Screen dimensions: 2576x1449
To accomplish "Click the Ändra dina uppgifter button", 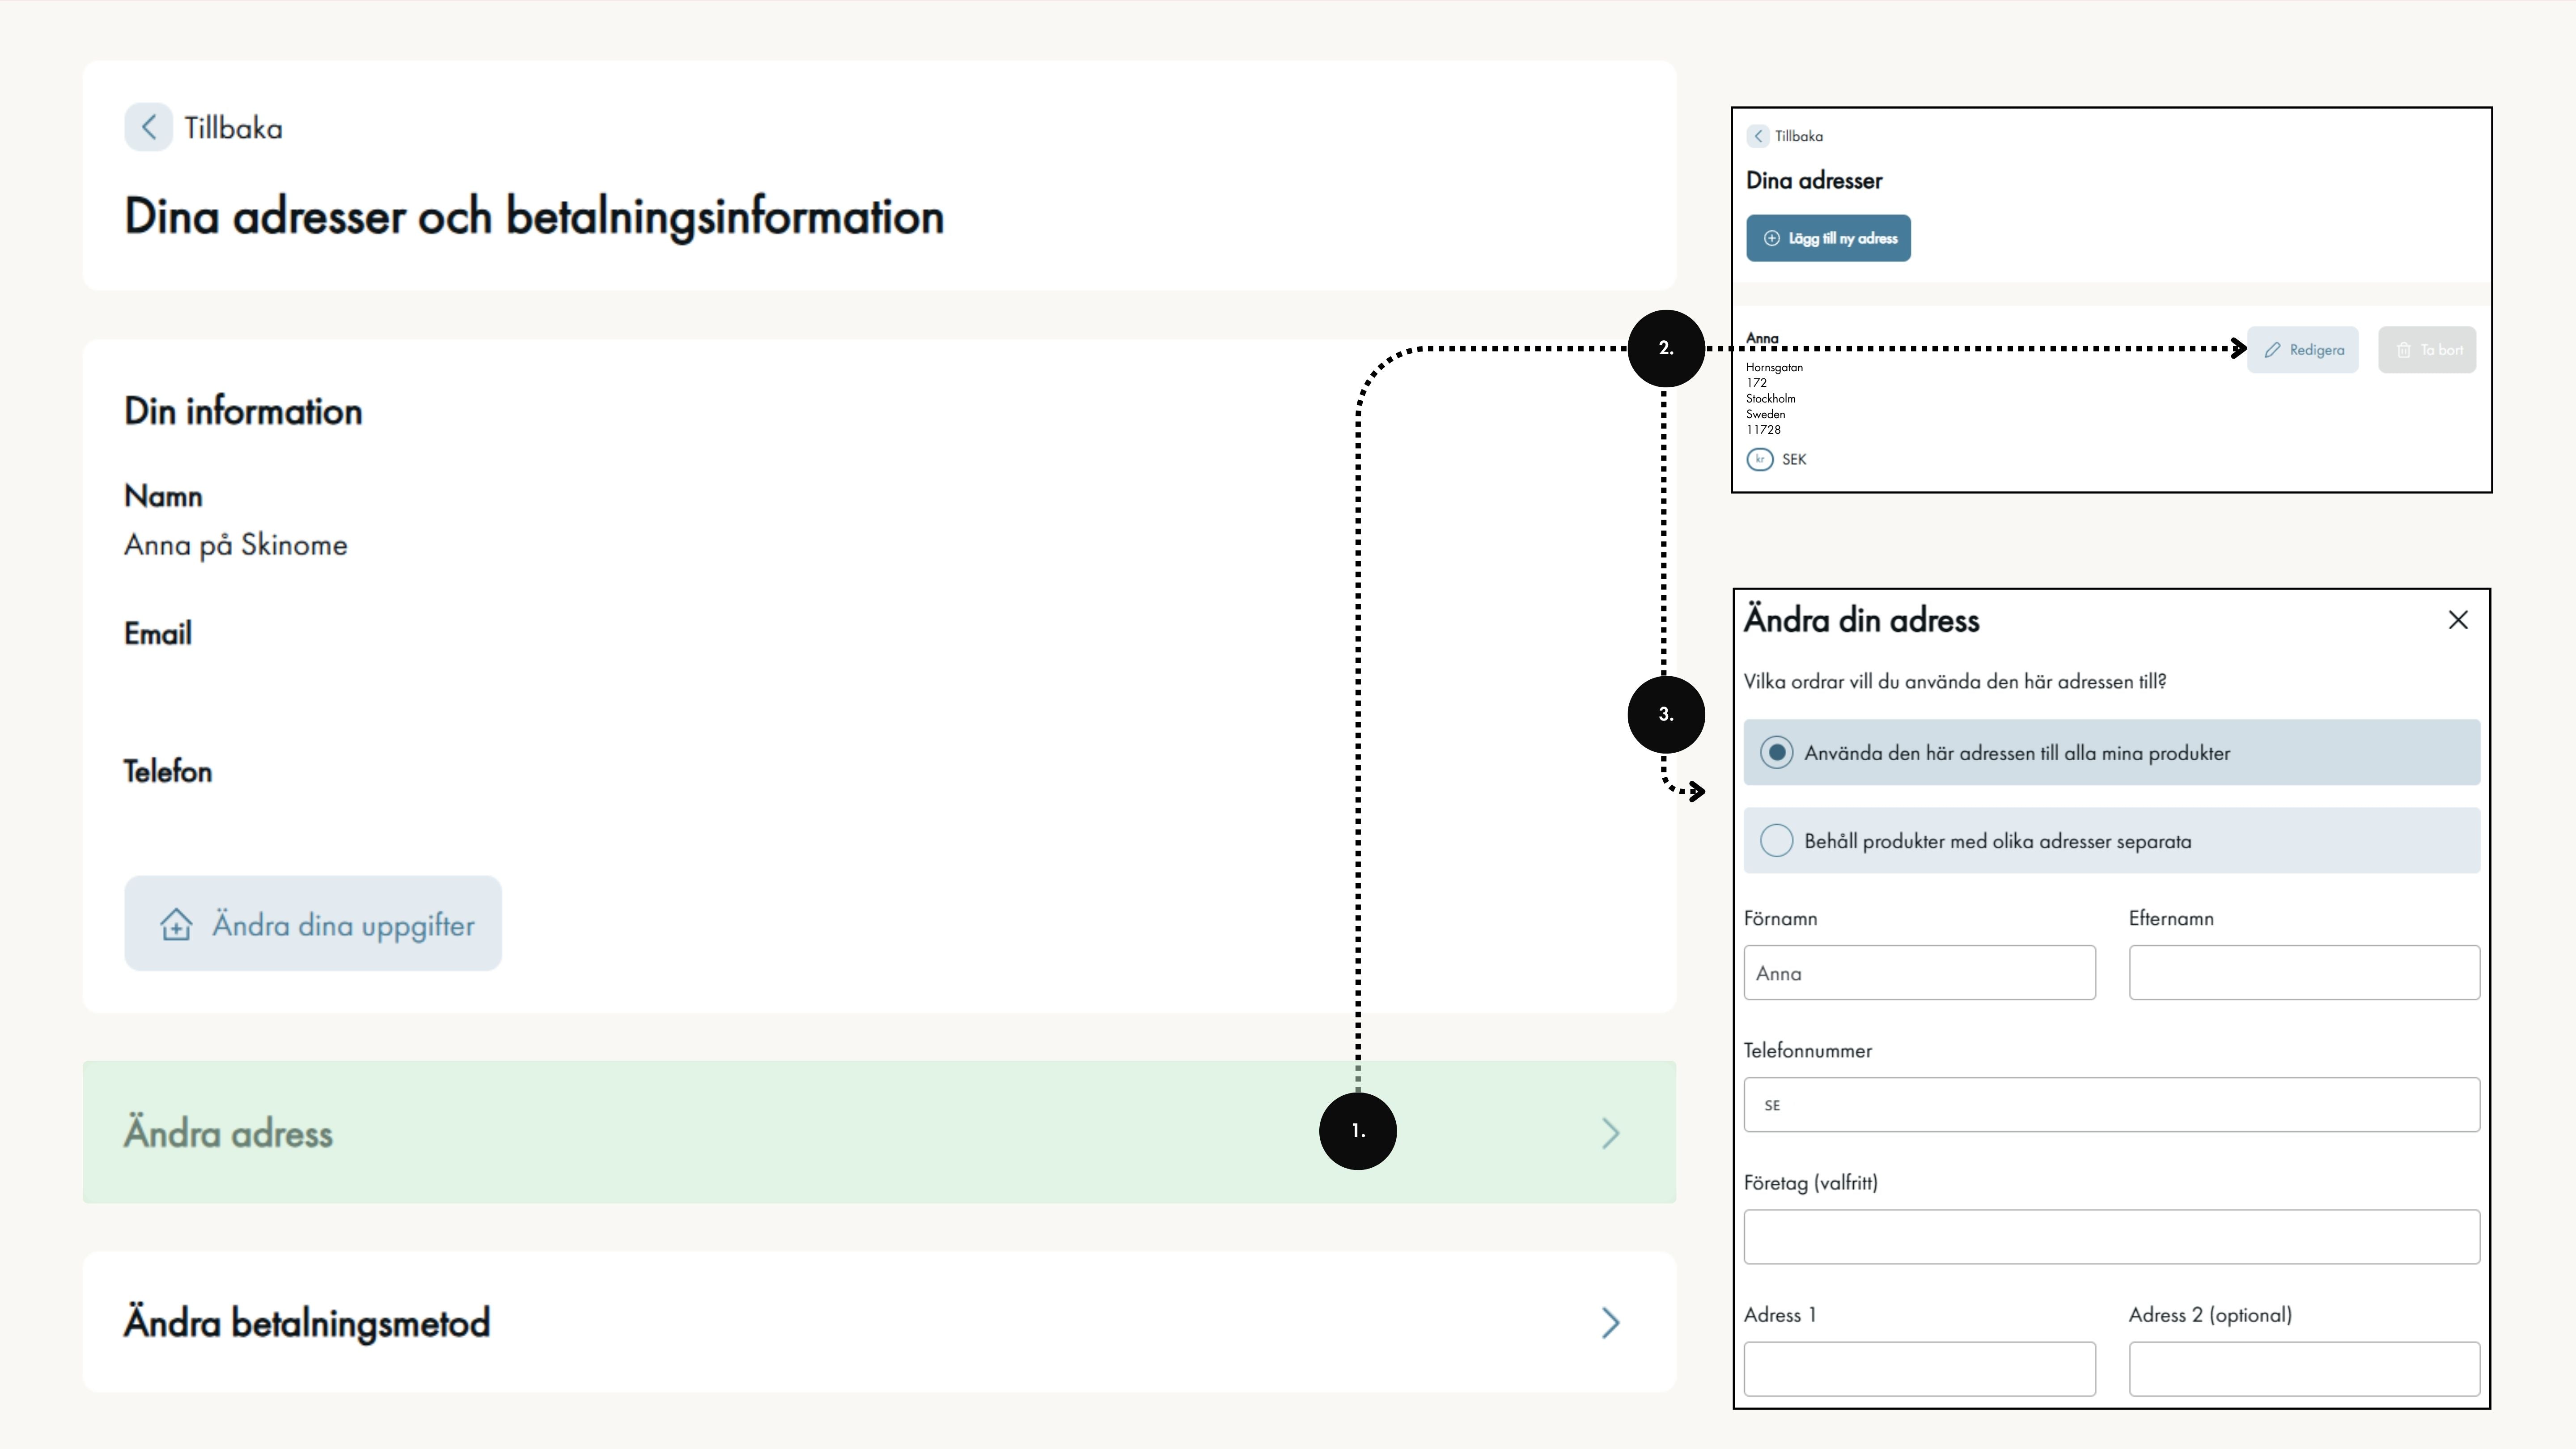I will tap(313, 924).
